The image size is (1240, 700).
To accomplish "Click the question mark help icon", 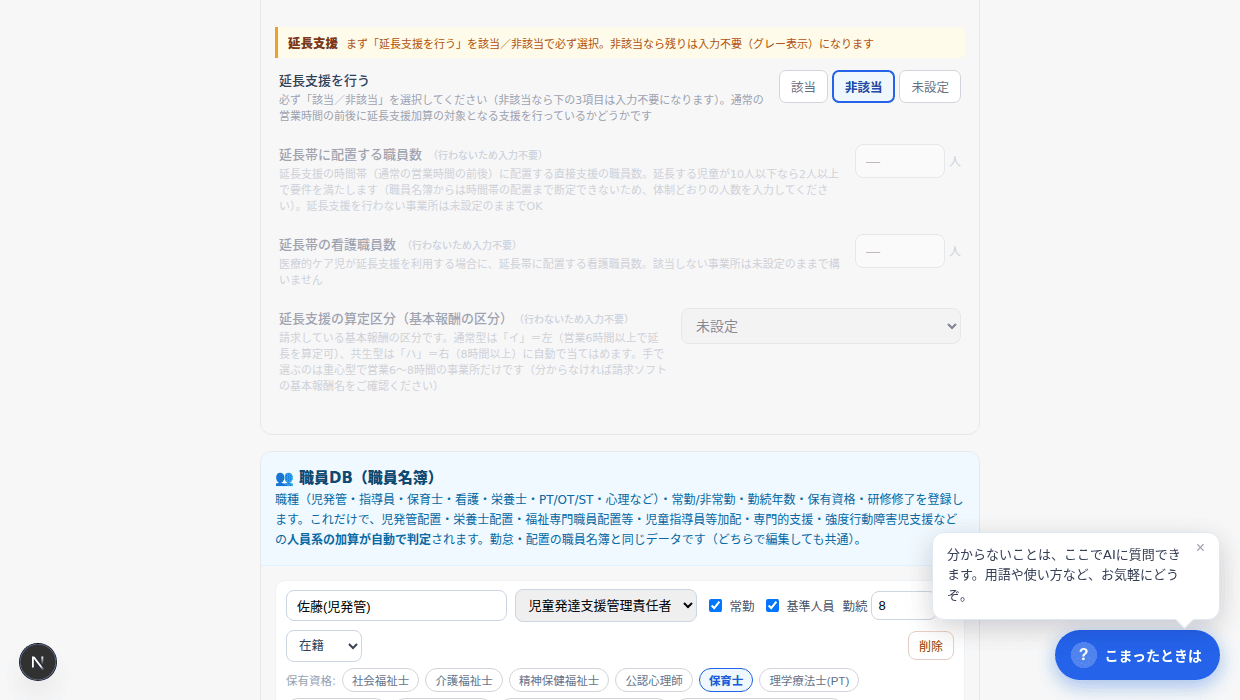I will pyautogui.click(x=1083, y=655).
